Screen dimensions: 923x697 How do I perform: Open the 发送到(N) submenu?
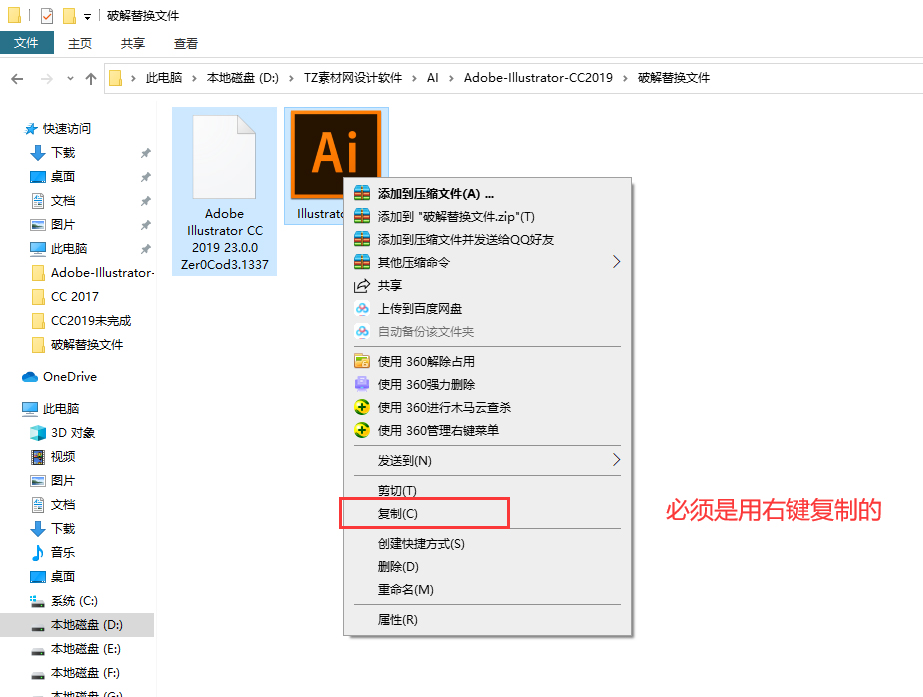(487, 460)
